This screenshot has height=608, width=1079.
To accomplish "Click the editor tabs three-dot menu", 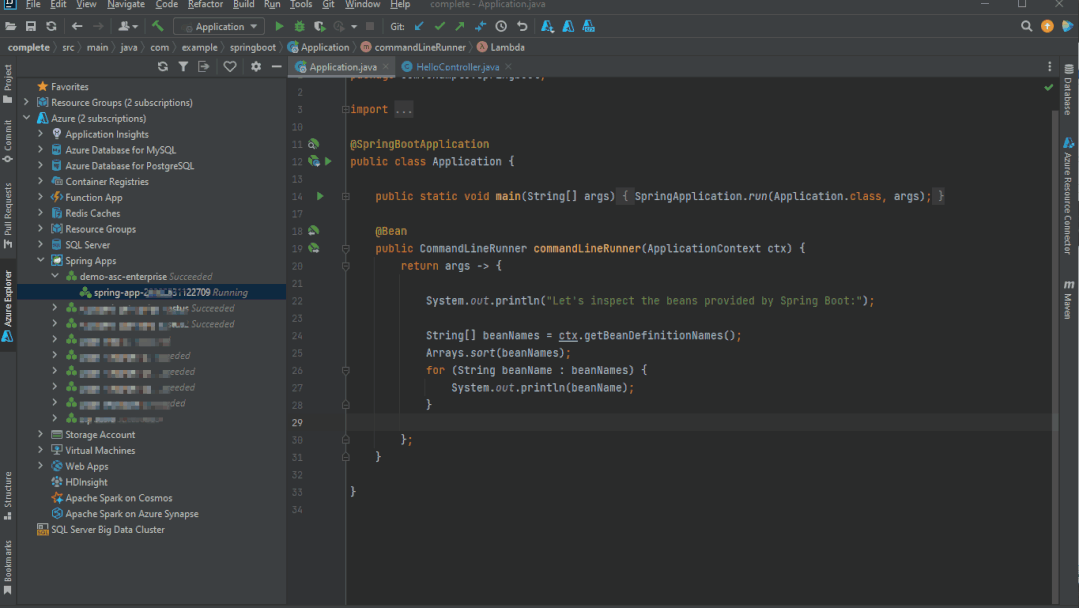I will coord(1049,66).
